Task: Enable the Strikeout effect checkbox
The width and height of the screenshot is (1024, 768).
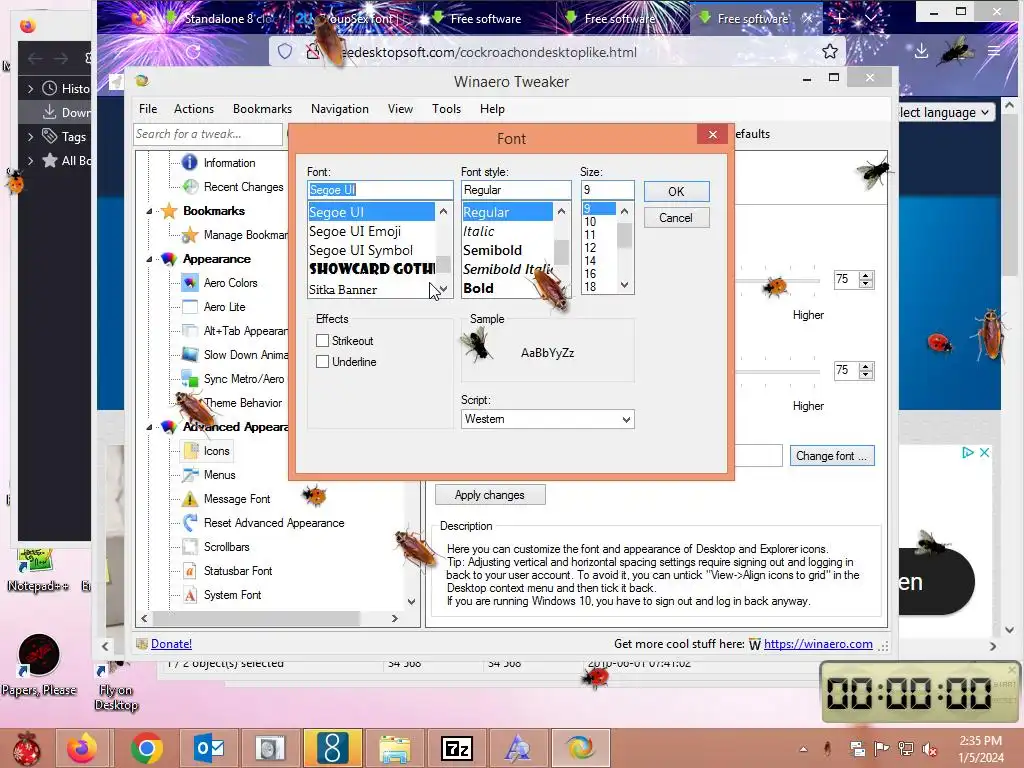Action: click(x=322, y=341)
